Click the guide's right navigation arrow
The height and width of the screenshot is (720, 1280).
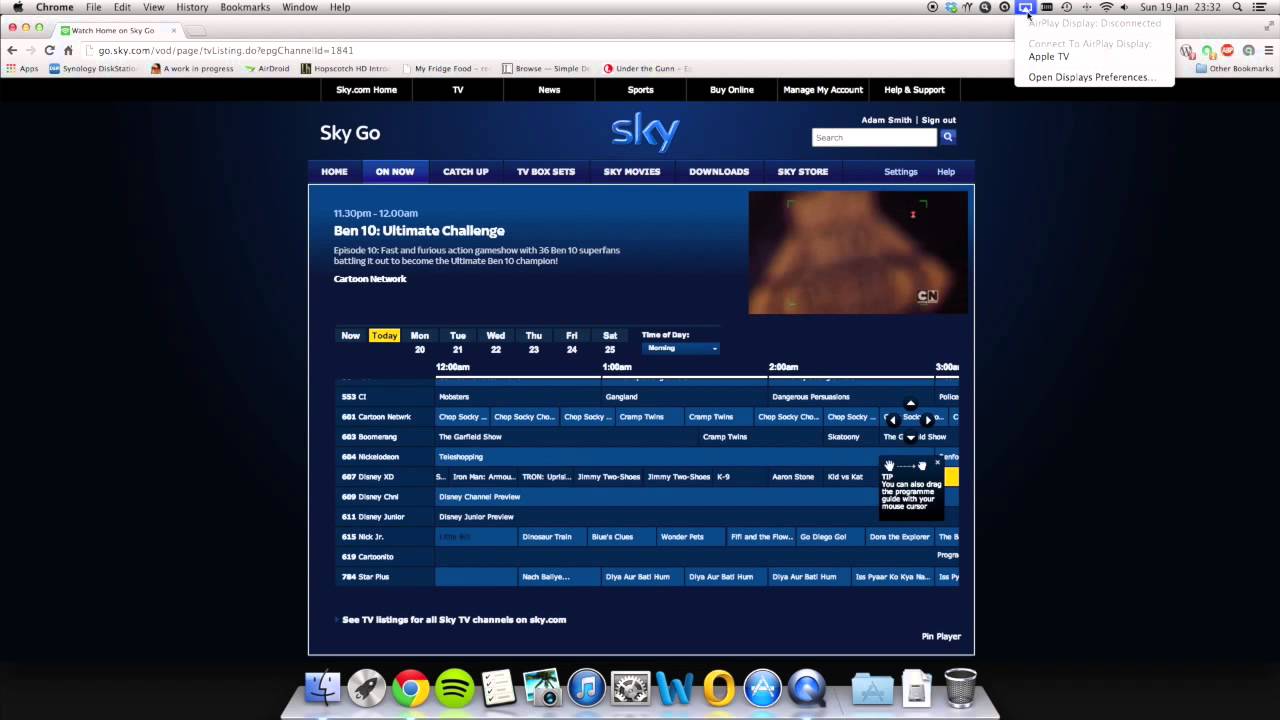click(928, 420)
